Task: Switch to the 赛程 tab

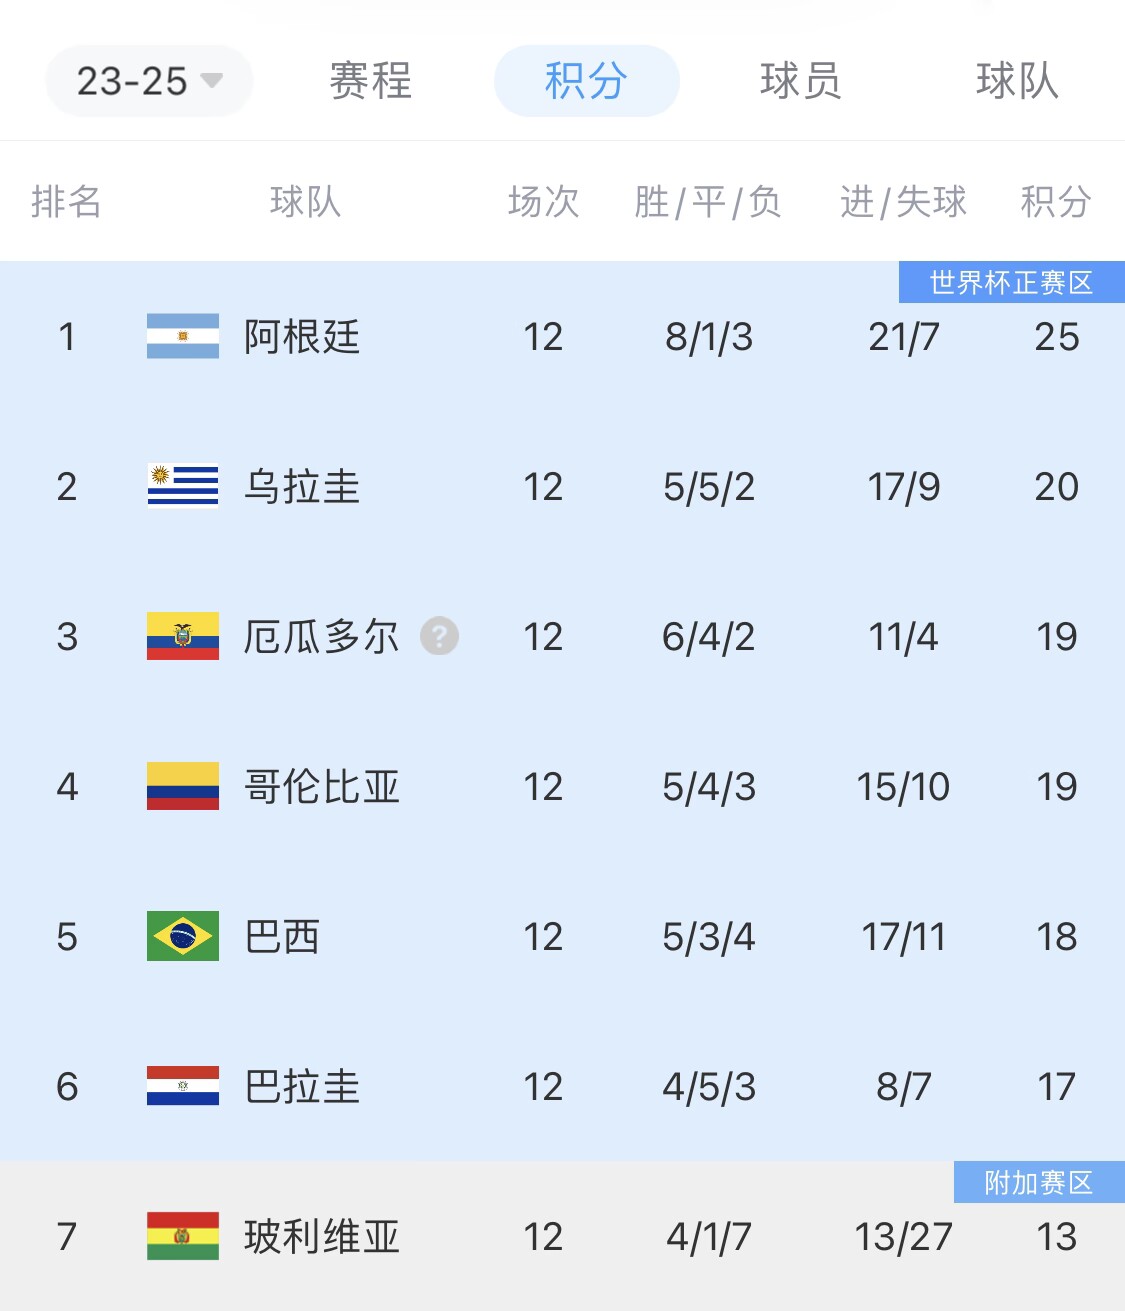Action: [x=370, y=81]
